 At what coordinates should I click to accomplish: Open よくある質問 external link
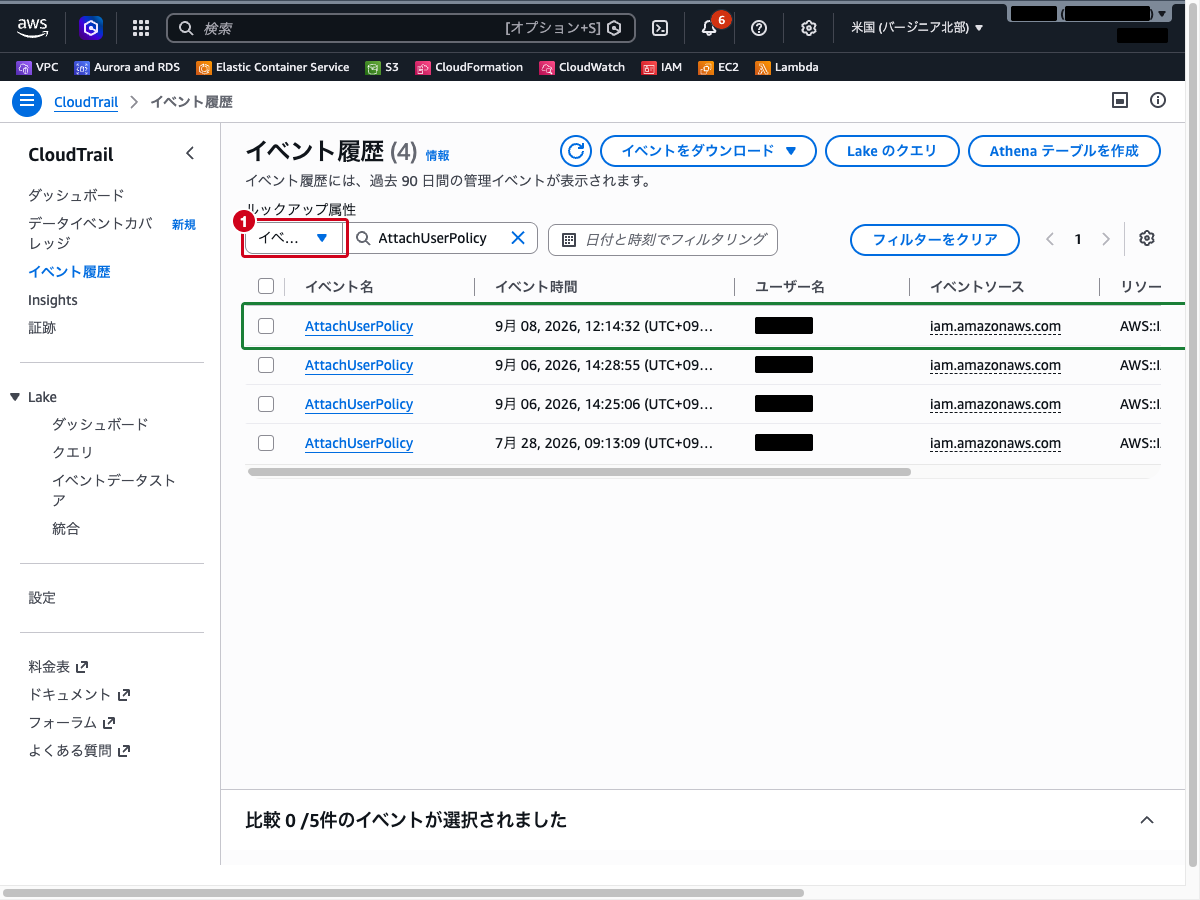79,750
